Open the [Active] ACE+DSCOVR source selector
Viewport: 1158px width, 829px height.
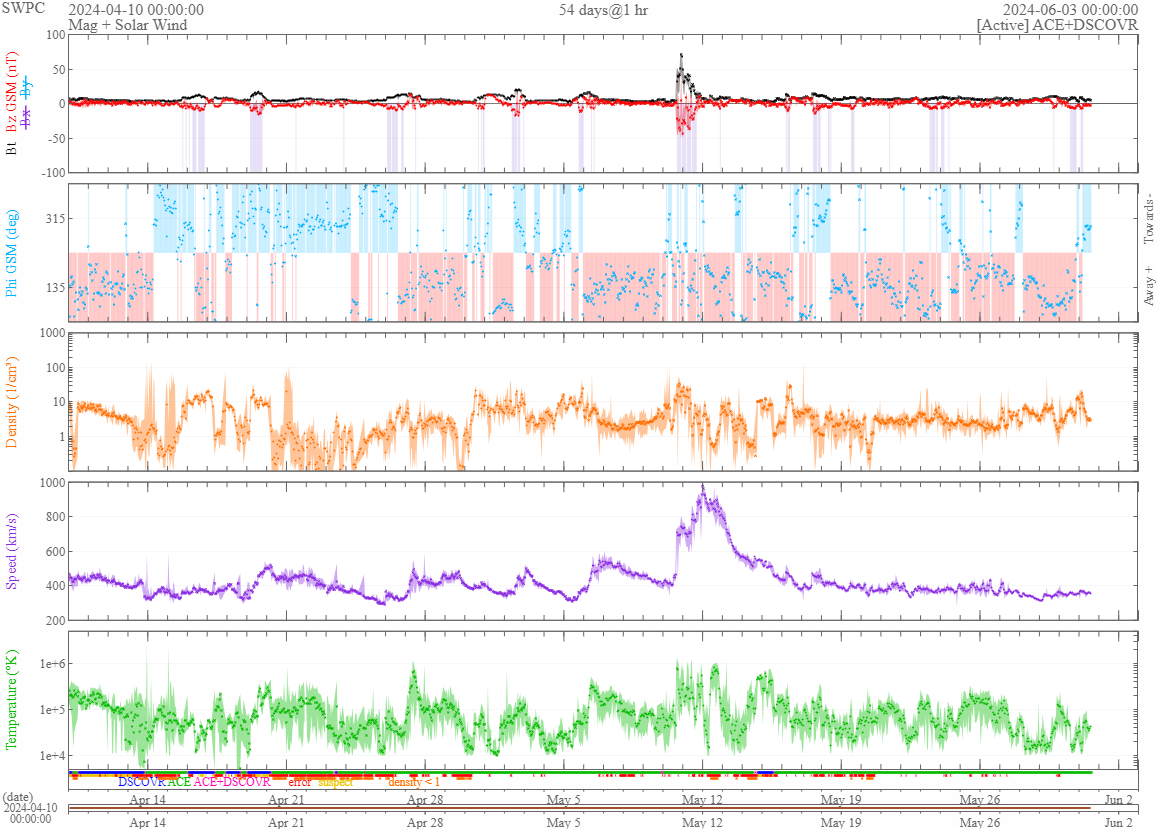pyautogui.click(x=1057, y=24)
